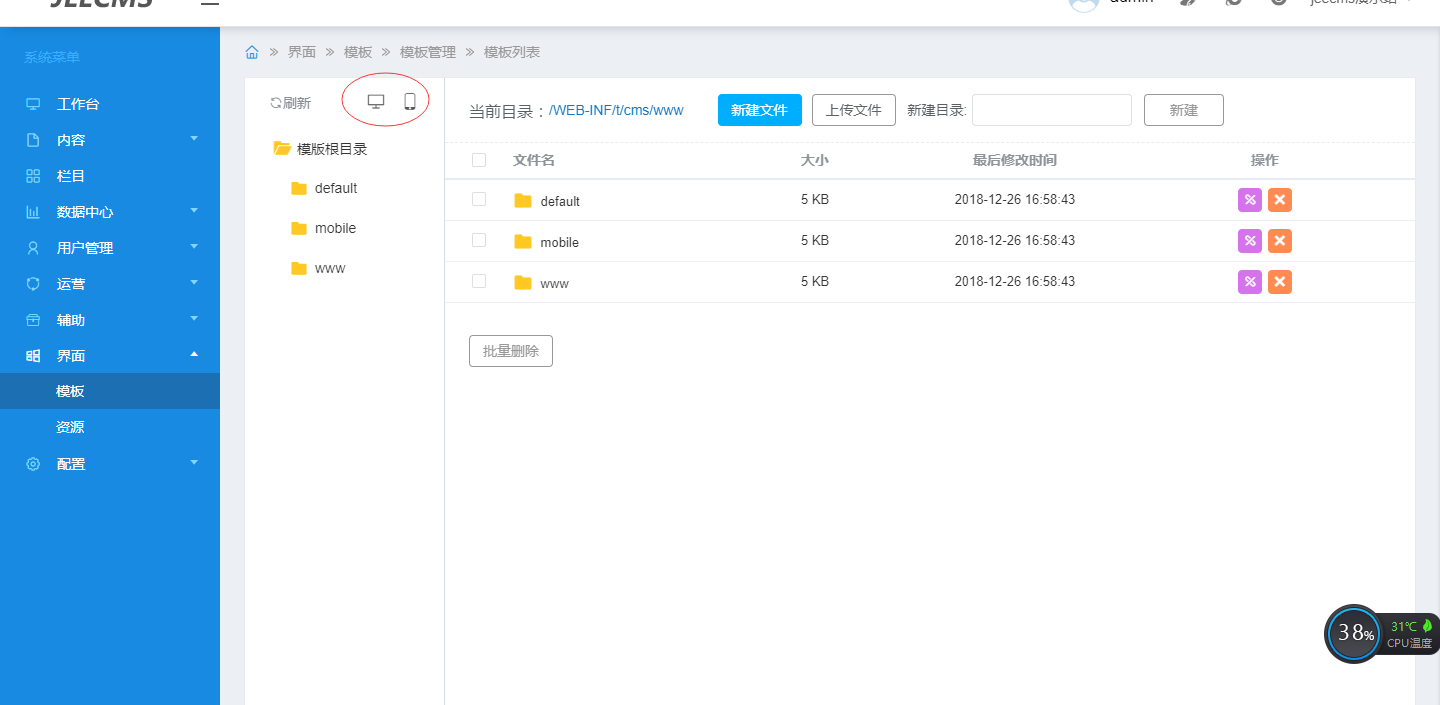Viewport: 1440px width, 705px height.
Task: Click the 上传文件 button
Action: tap(853, 110)
